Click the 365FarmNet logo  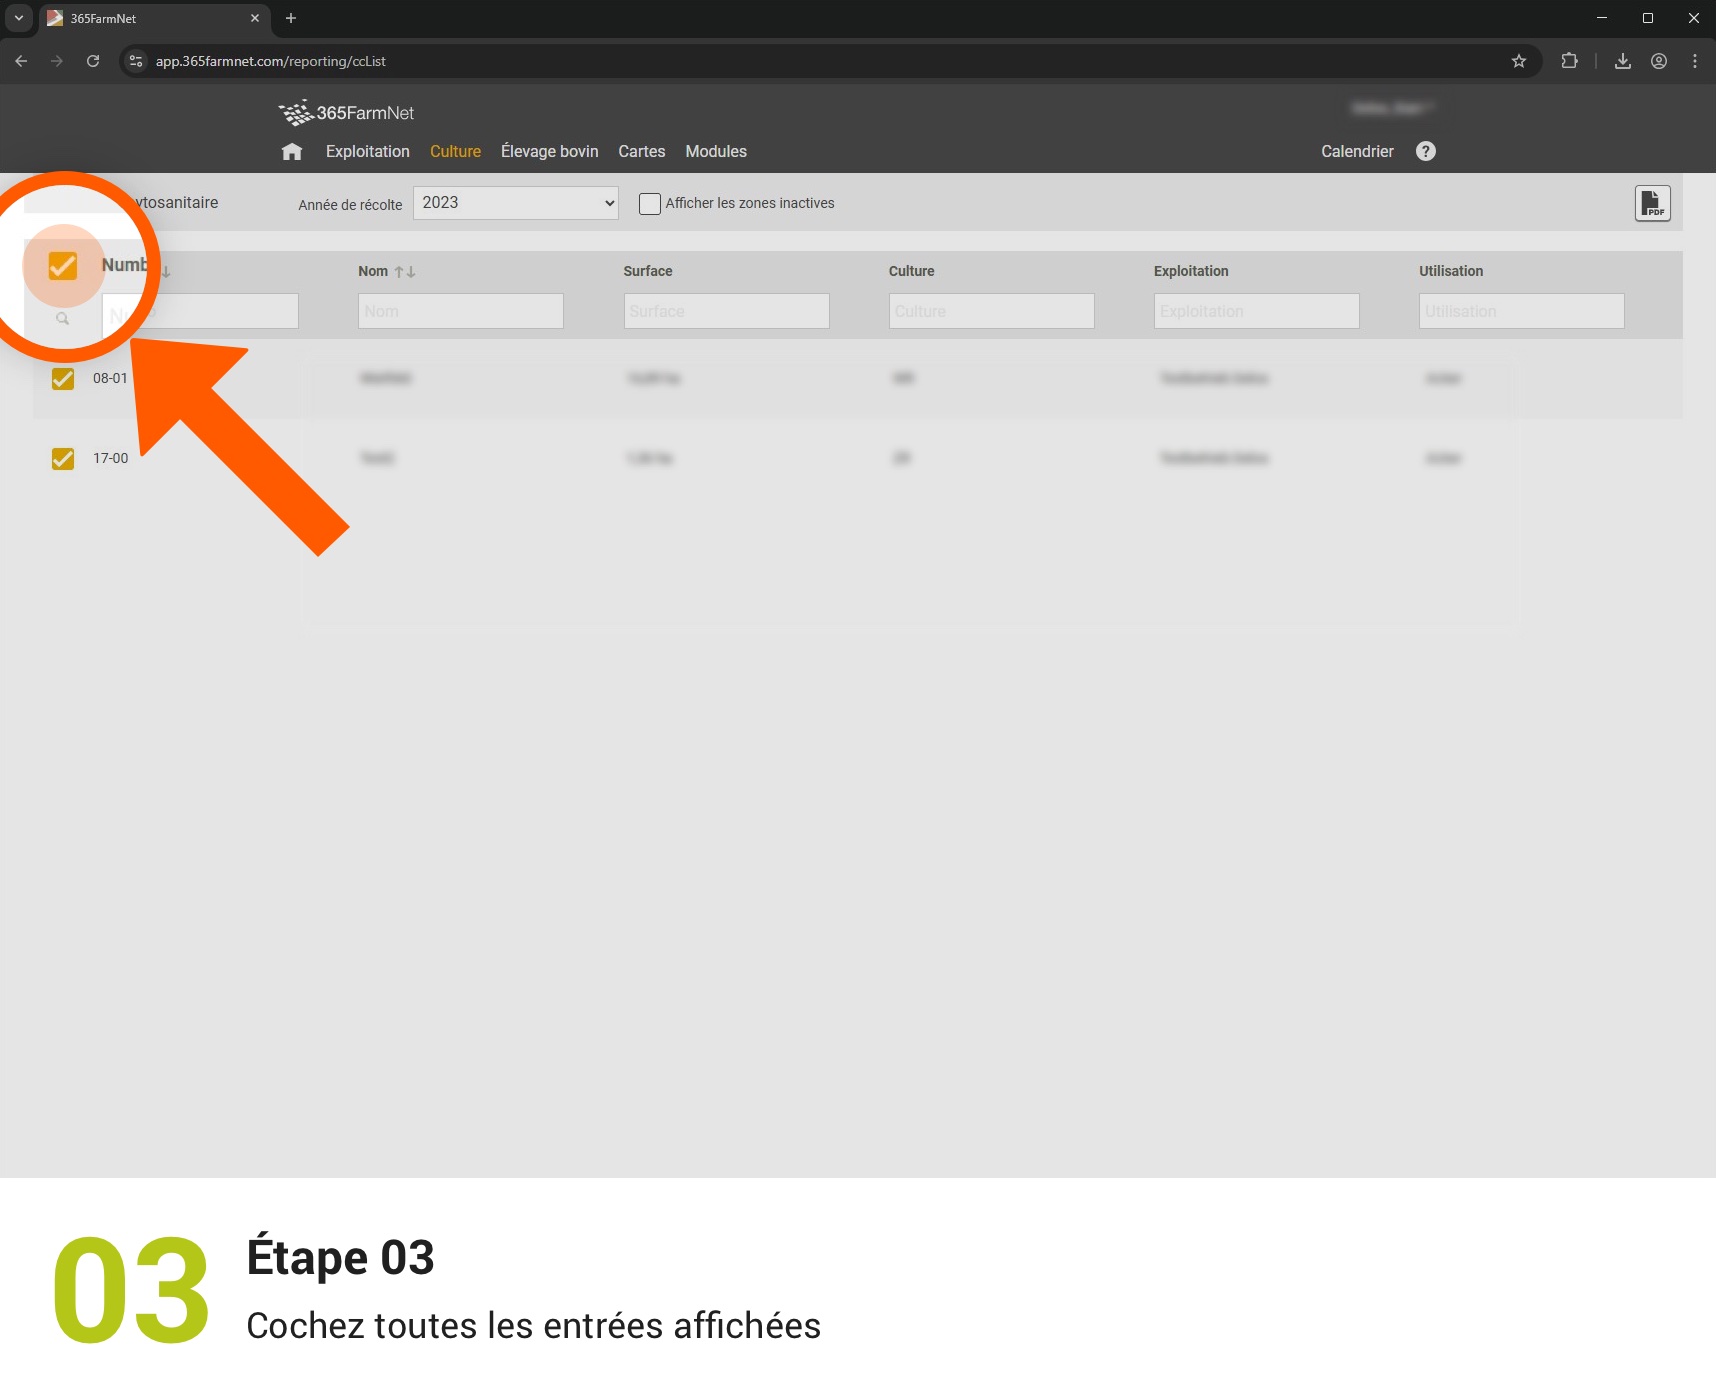[346, 113]
